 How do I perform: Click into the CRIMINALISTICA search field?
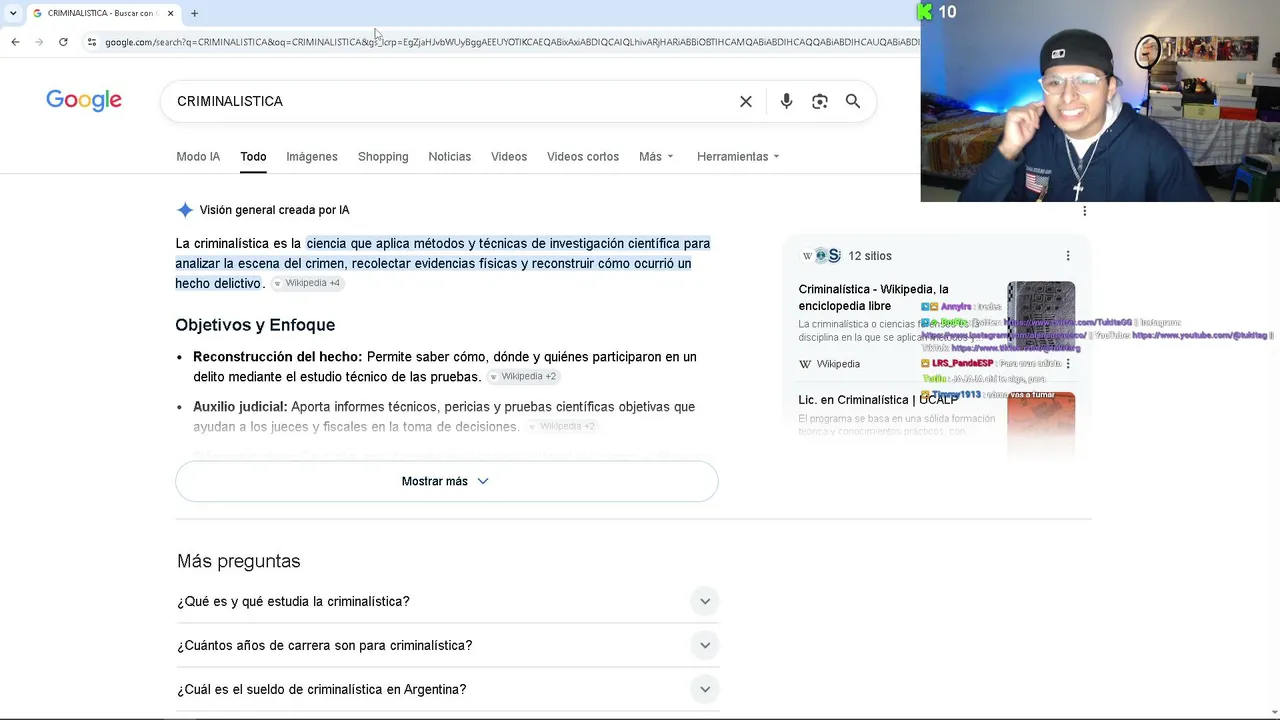450,101
